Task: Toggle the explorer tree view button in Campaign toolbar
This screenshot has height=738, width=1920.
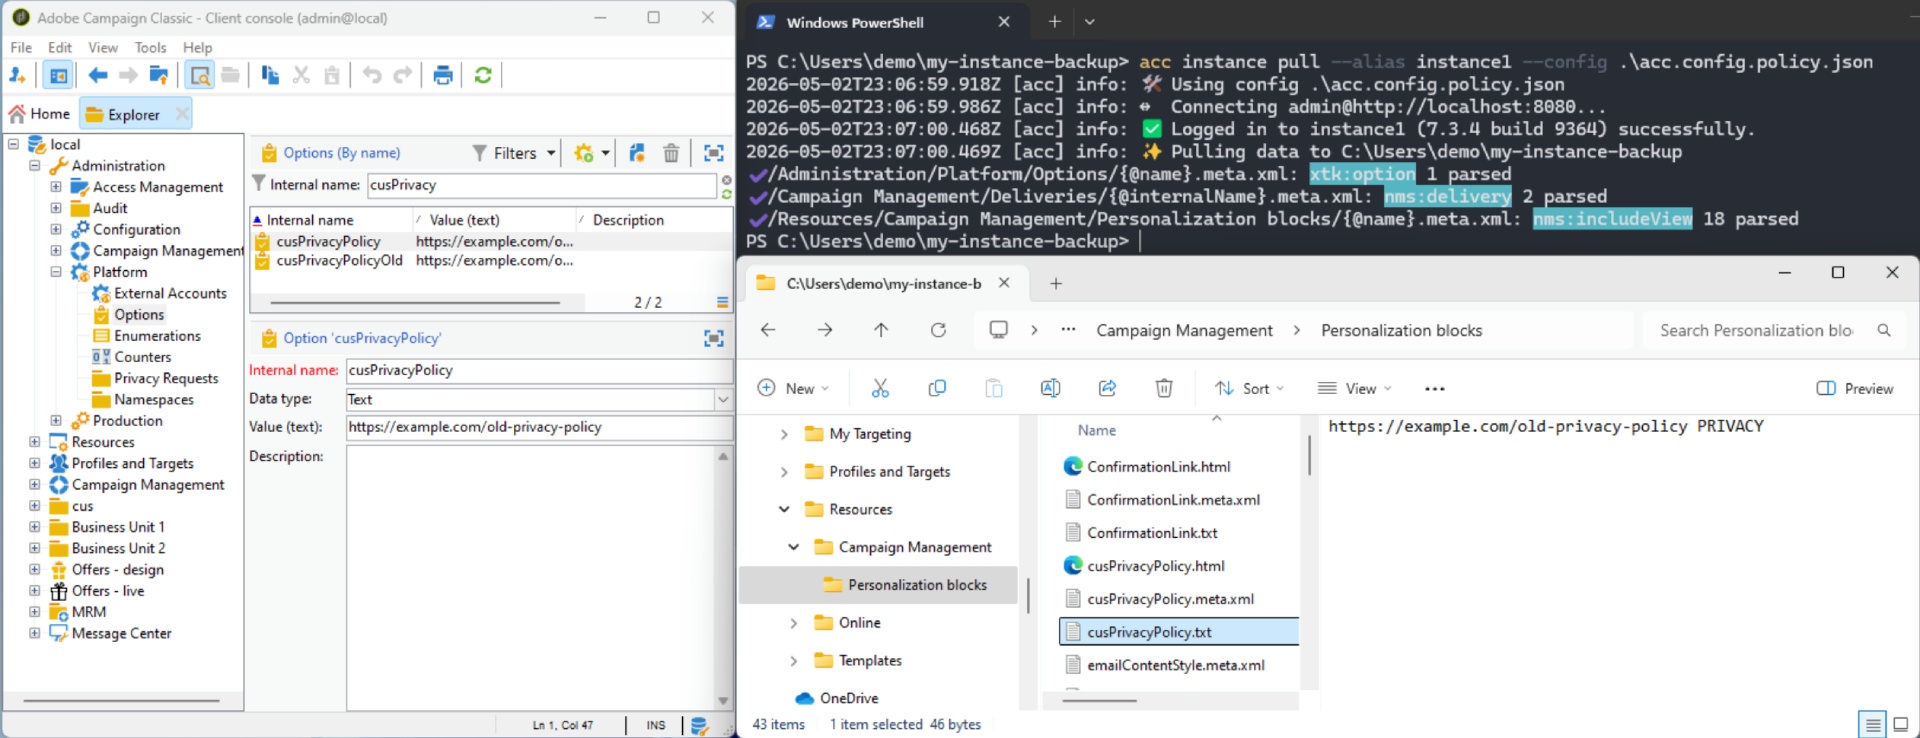Action: 59,75
